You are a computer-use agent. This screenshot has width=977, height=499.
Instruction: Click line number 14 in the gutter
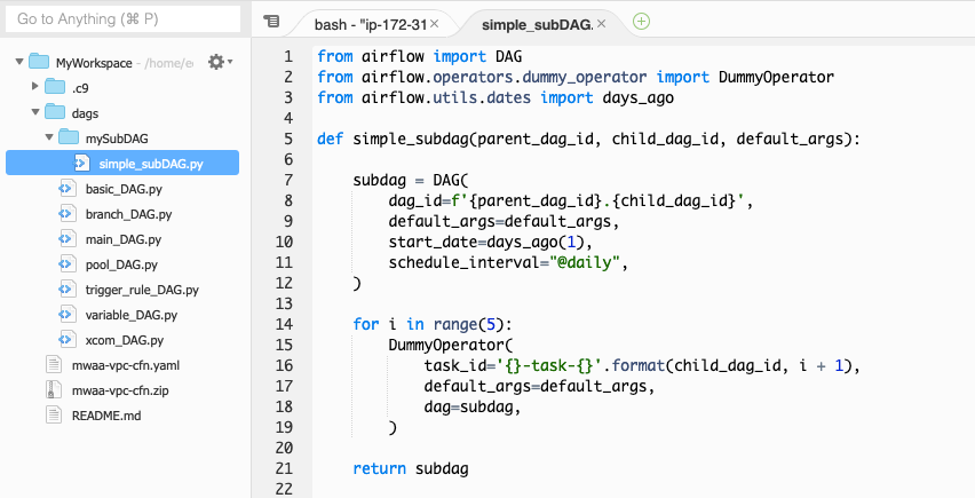[283, 324]
